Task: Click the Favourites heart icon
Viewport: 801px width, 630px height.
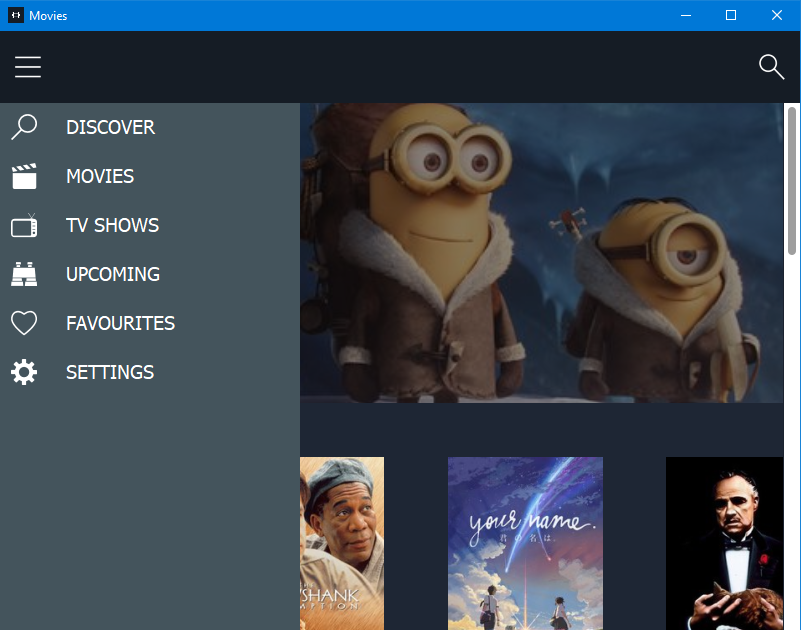Action: pyautogui.click(x=24, y=323)
